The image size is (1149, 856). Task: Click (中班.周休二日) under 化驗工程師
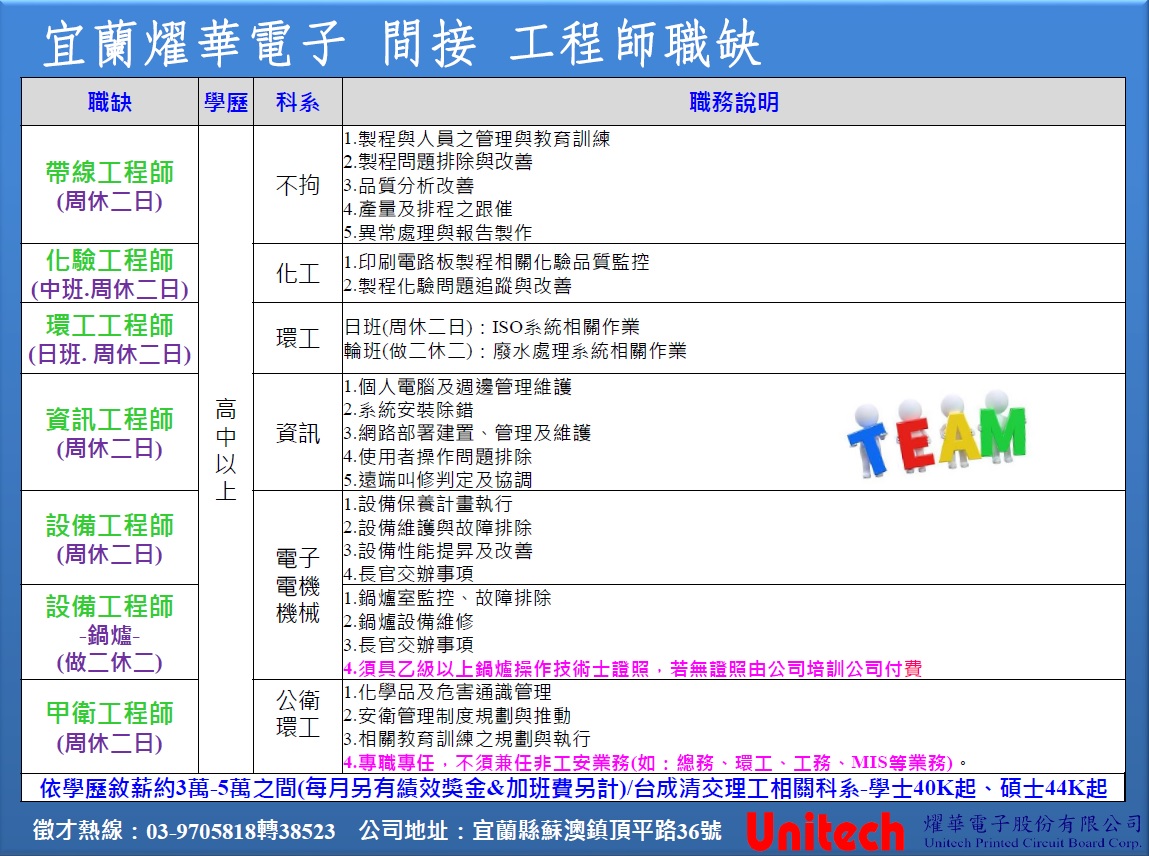110,289
